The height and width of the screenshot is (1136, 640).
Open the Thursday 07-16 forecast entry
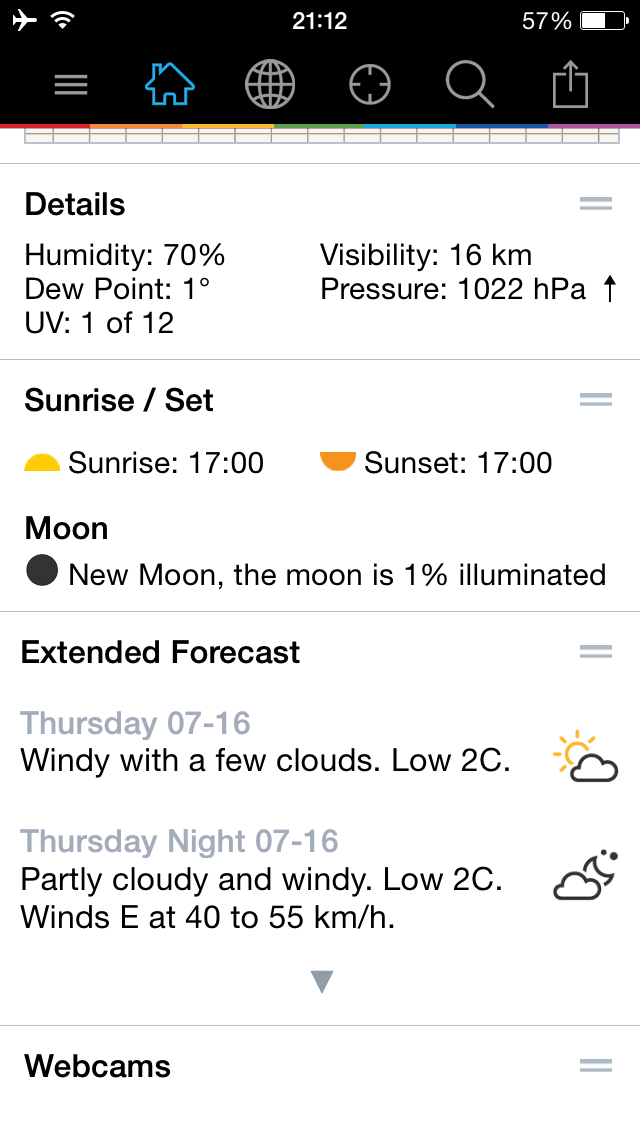point(320,742)
